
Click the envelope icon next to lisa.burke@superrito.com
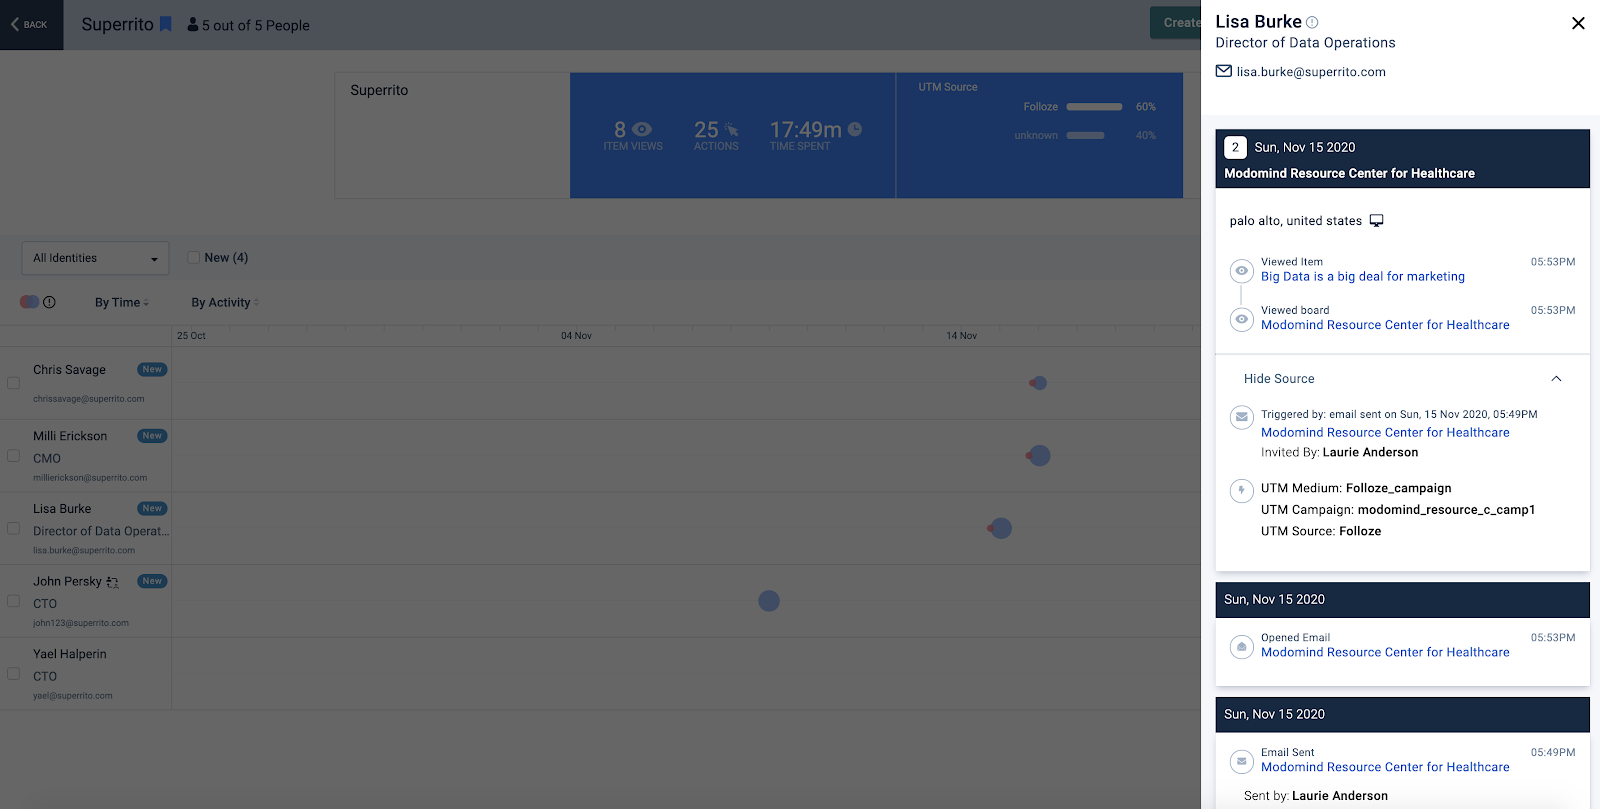tap(1223, 71)
